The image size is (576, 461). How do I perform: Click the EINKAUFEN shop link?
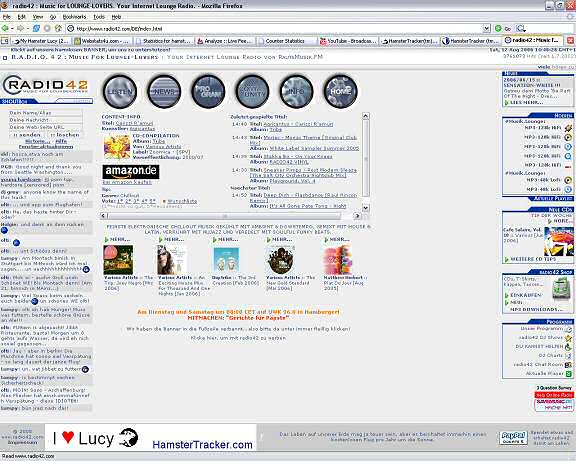525,295
